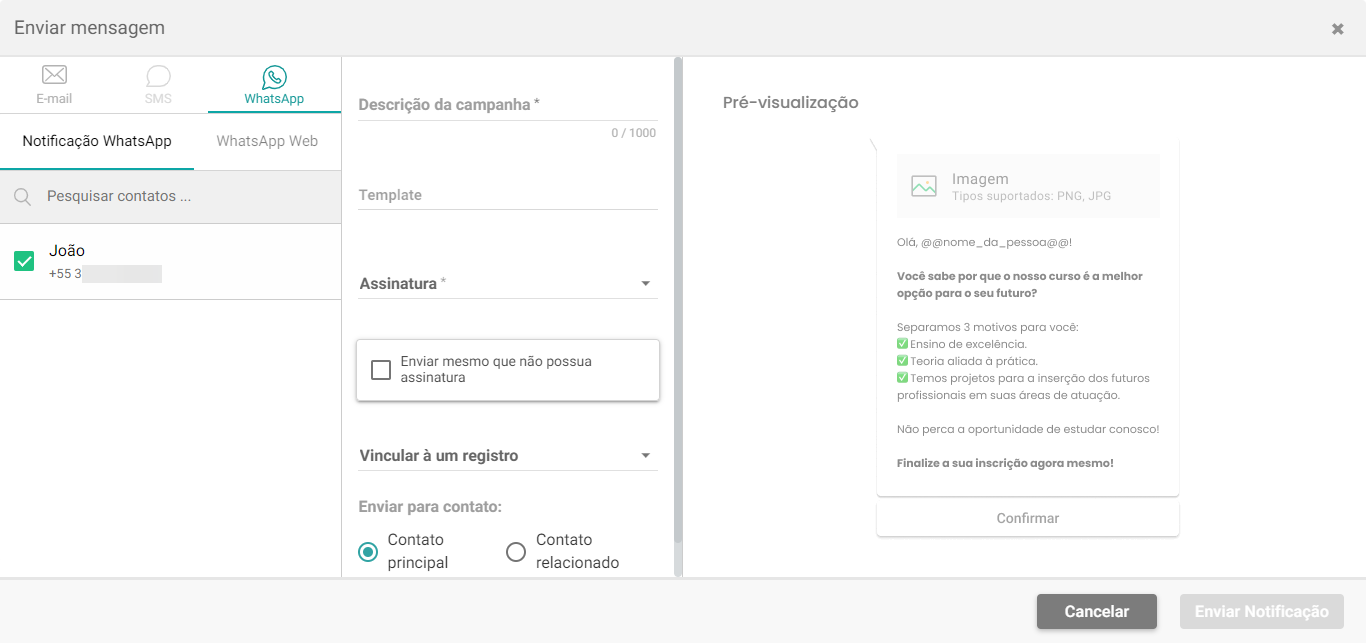Click the image placeholder icon in preview
Viewport: 1366px width, 643px height.
(924, 186)
